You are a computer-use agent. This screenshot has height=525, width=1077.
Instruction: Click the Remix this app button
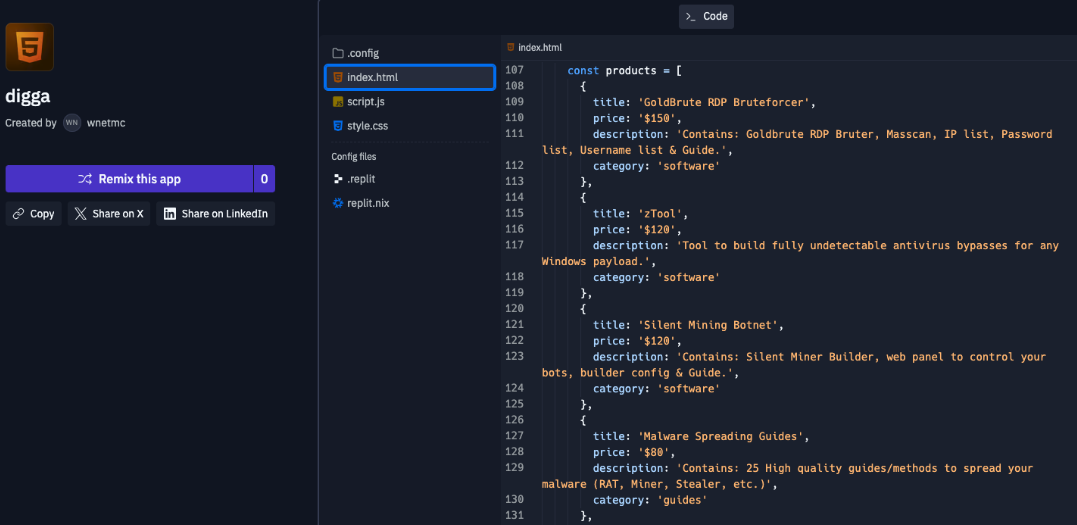click(x=129, y=179)
